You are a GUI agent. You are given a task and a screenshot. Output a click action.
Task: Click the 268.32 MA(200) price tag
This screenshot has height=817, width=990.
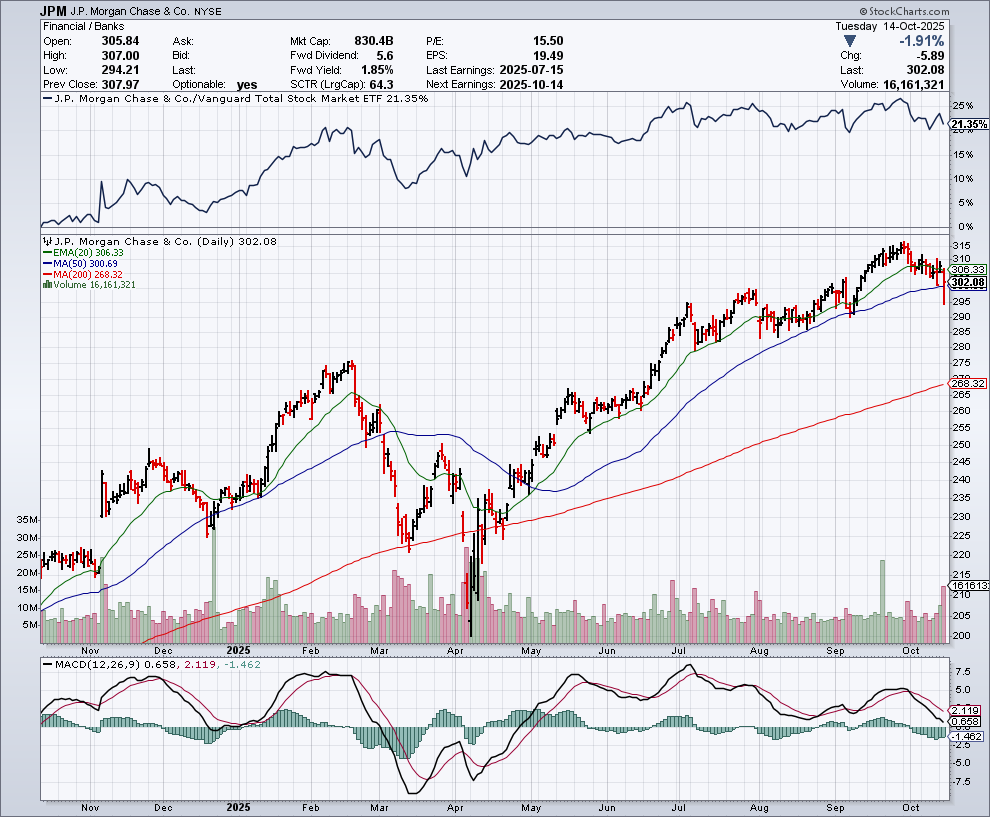[x=968, y=383]
